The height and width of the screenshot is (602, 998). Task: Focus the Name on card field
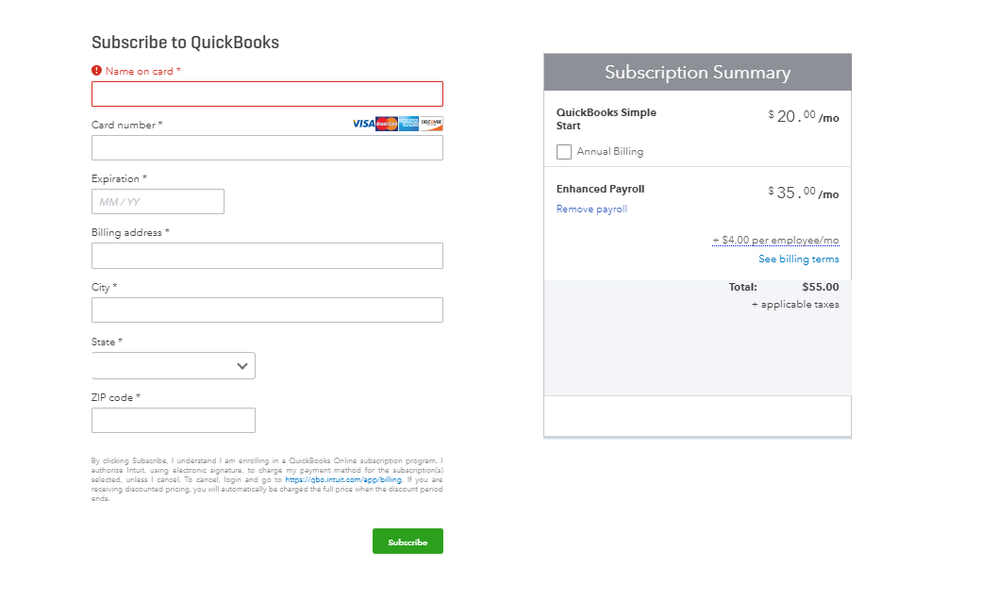[x=267, y=94]
